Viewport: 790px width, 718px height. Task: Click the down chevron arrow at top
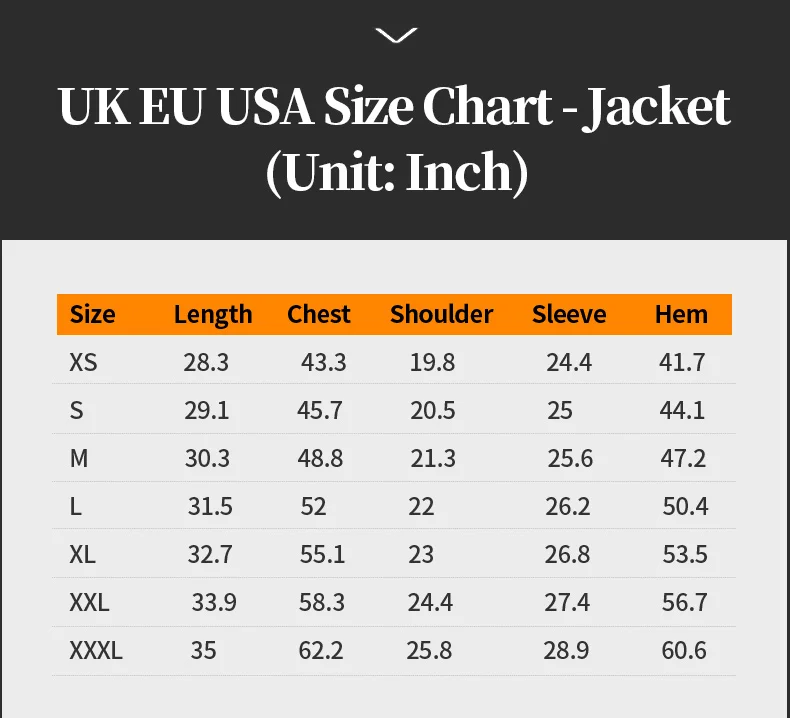(396, 36)
